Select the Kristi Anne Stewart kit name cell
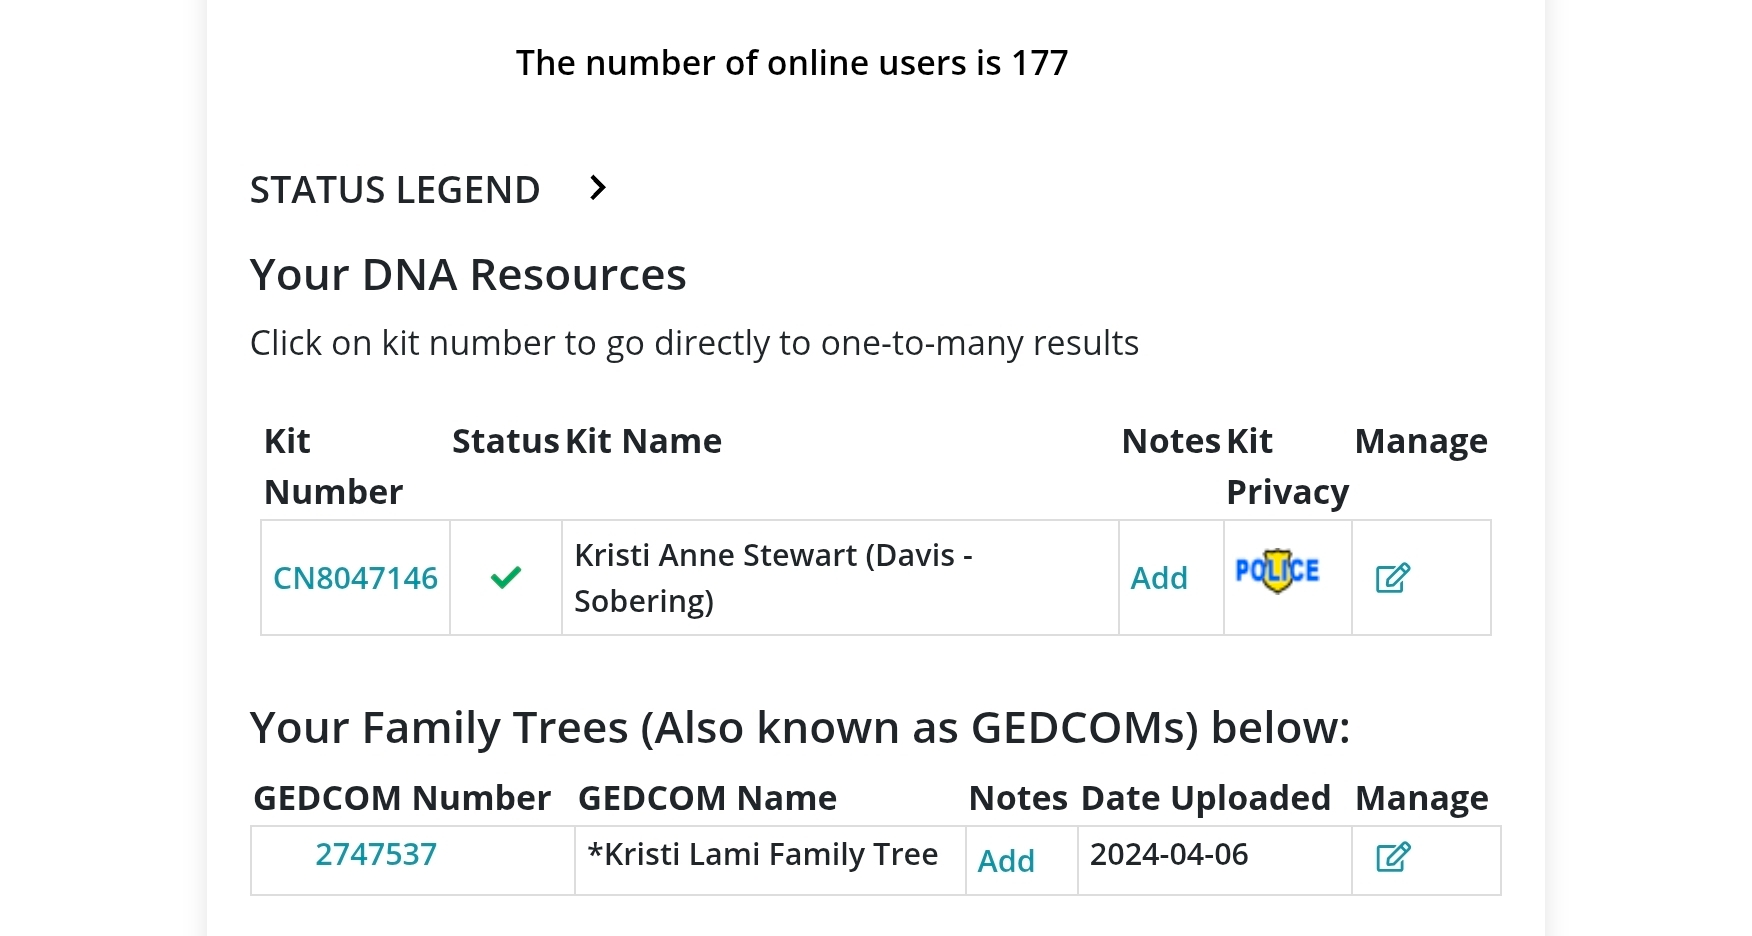This screenshot has height=936, width=1752. [772, 578]
